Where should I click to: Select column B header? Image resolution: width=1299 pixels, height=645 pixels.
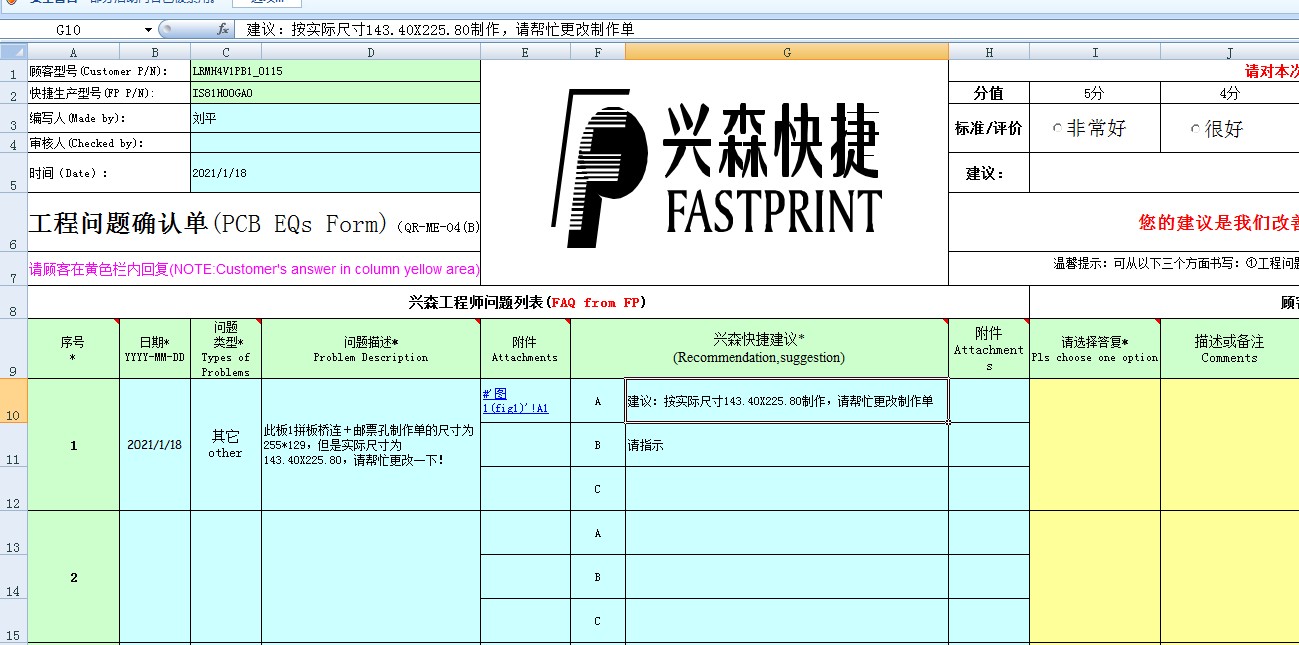(154, 51)
